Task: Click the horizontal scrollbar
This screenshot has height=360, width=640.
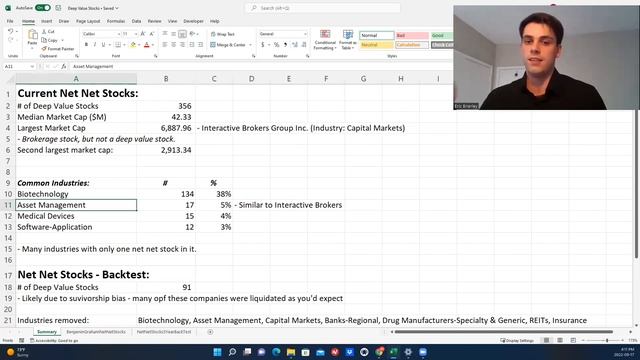Action: point(504,332)
